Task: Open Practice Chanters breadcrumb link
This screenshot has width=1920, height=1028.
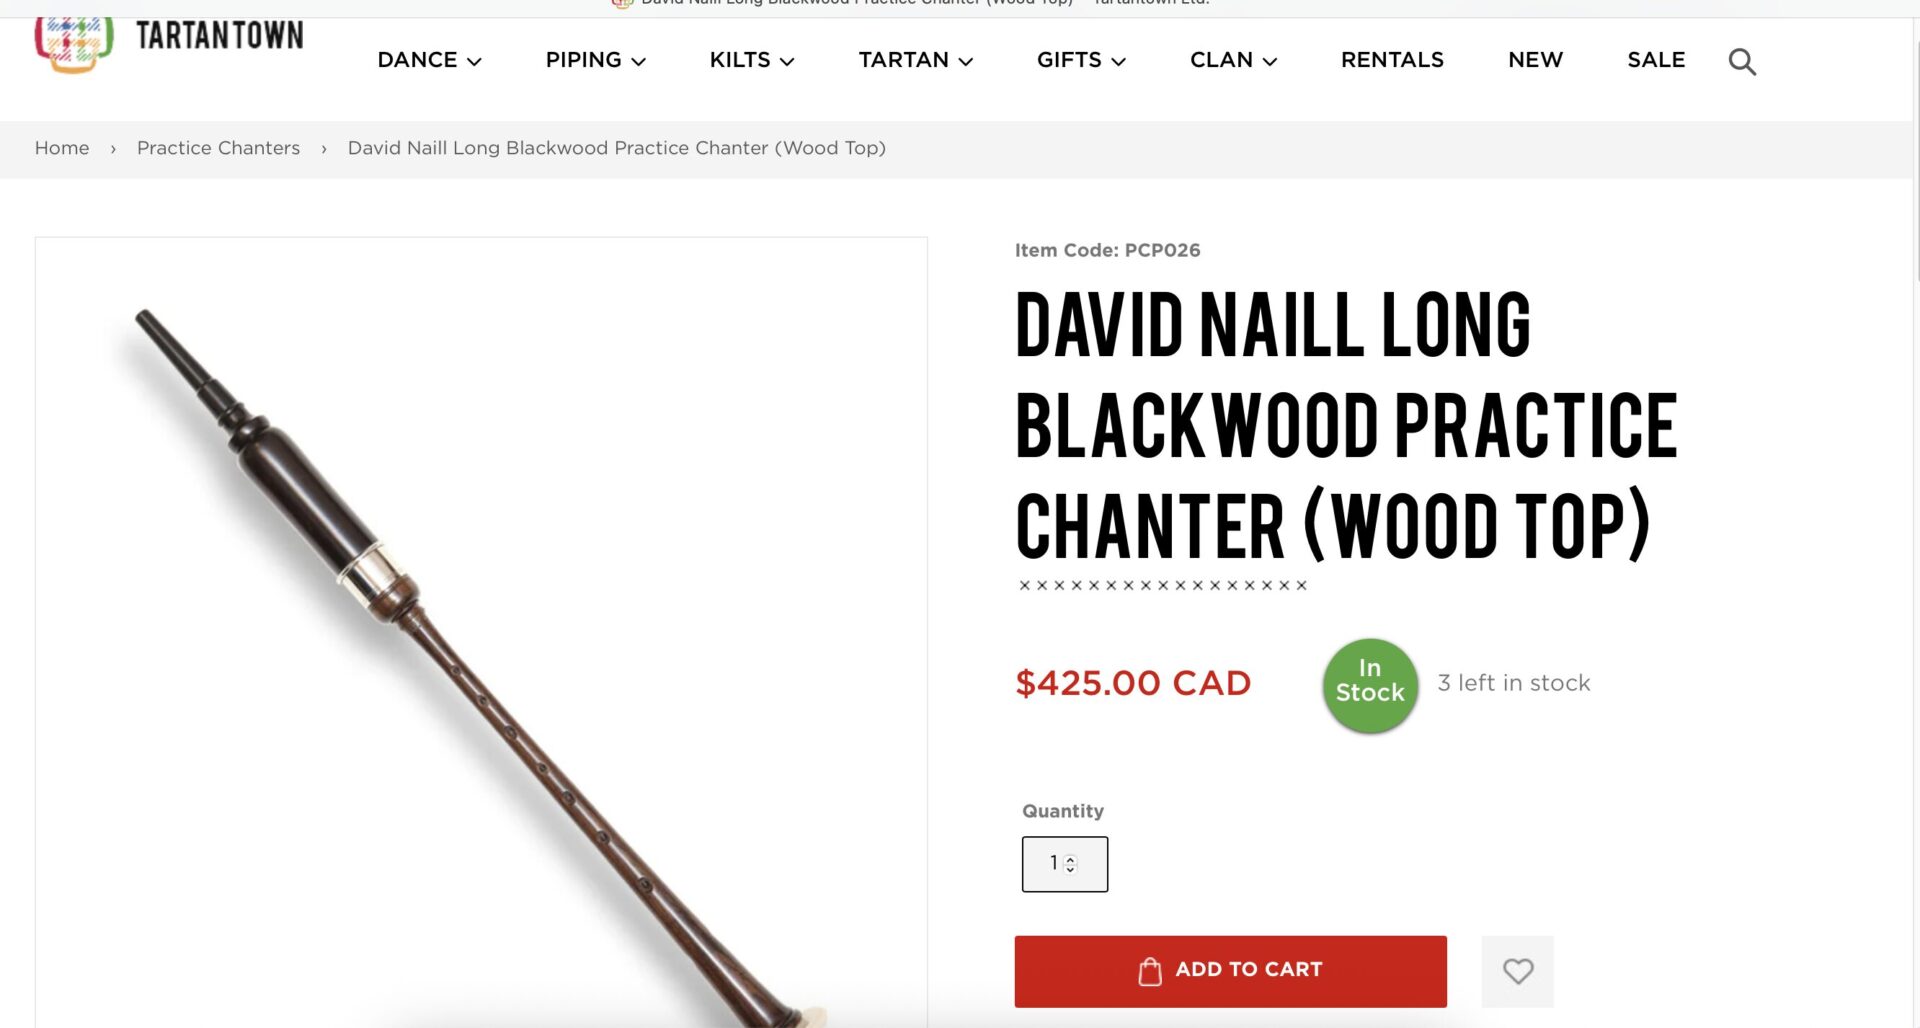Action: click(218, 148)
